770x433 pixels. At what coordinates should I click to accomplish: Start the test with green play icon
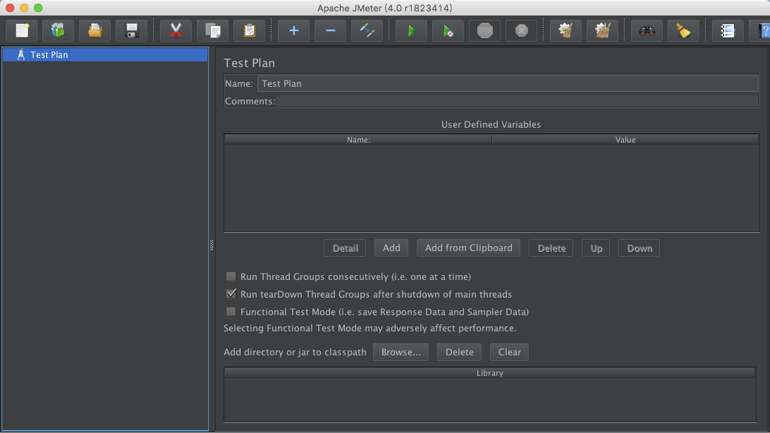pos(411,30)
